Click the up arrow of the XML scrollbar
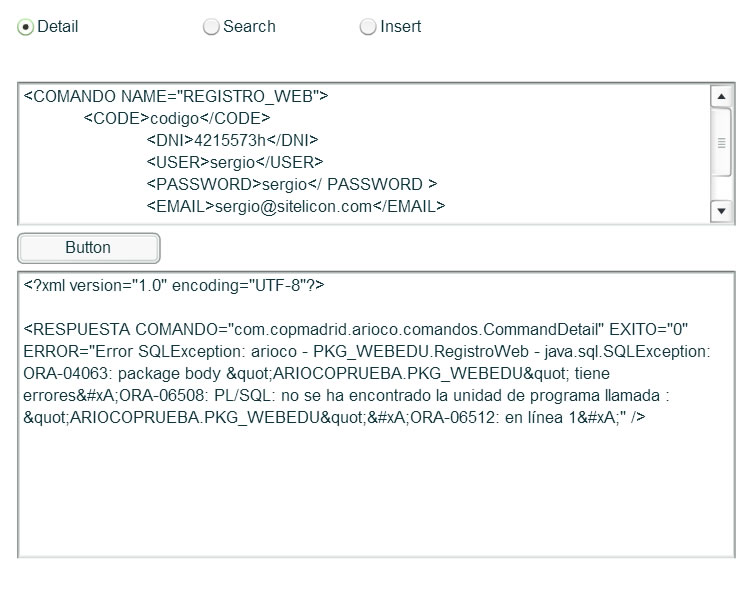The height and width of the screenshot is (593, 754). pyautogui.click(x=721, y=96)
